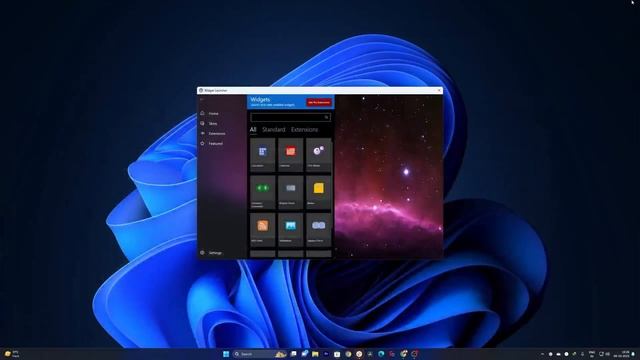Open the weather widget in the taskbar corner
The image size is (640, 360).
[11, 354]
